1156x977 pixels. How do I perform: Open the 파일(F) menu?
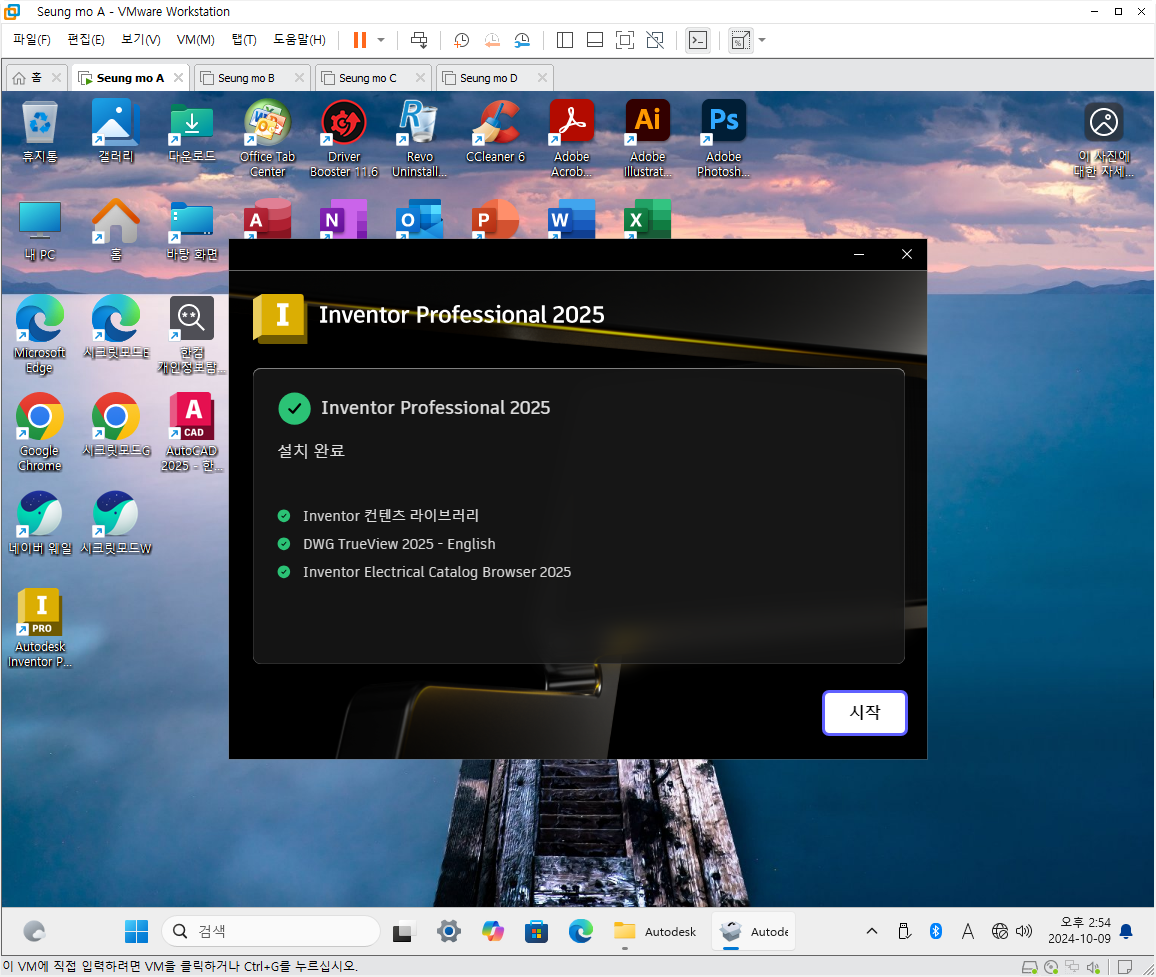[x=32, y=40]
